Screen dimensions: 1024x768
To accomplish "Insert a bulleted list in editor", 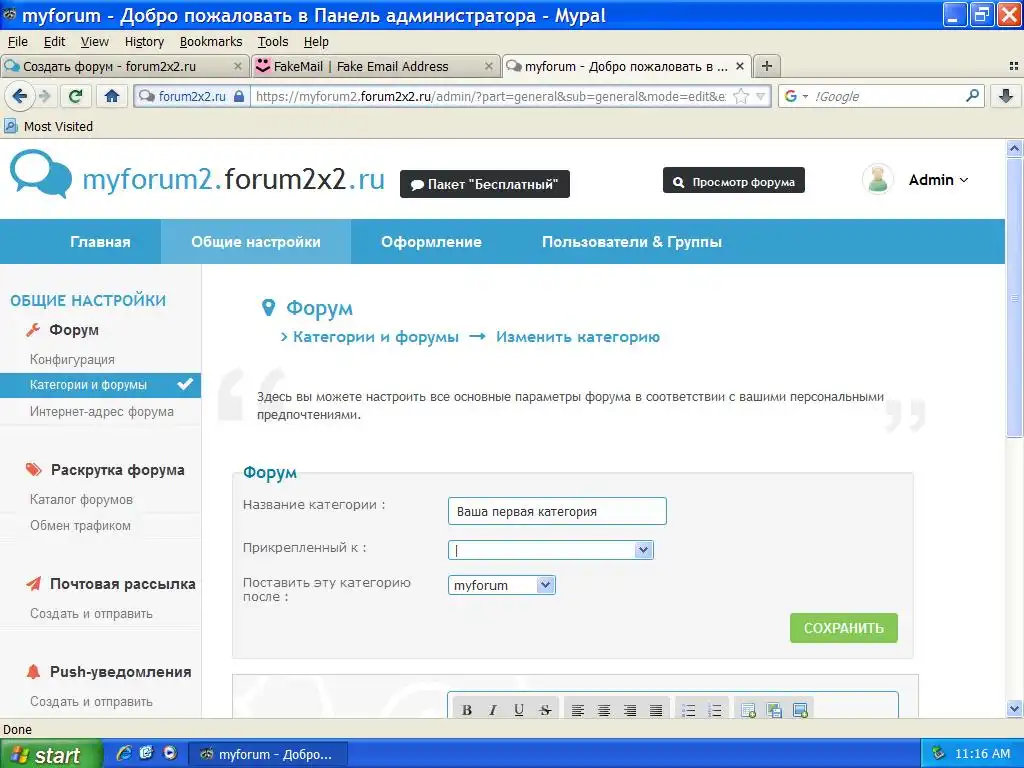I will pyautogui.click(x=688, y=710).
